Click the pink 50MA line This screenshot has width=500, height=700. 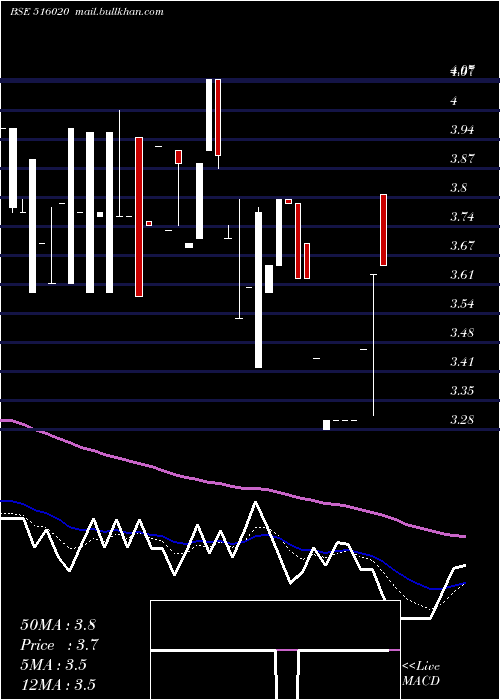(x=232, y=485)
